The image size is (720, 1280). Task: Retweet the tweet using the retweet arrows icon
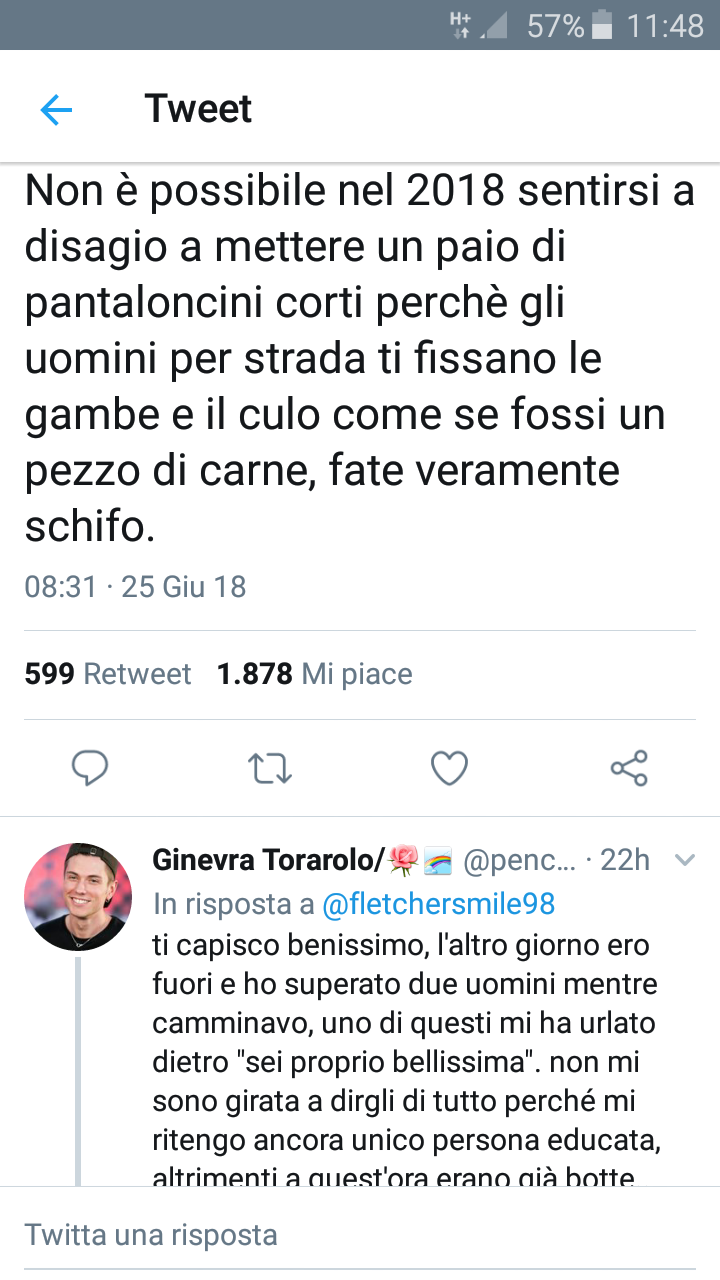click(x=269, y=768)
